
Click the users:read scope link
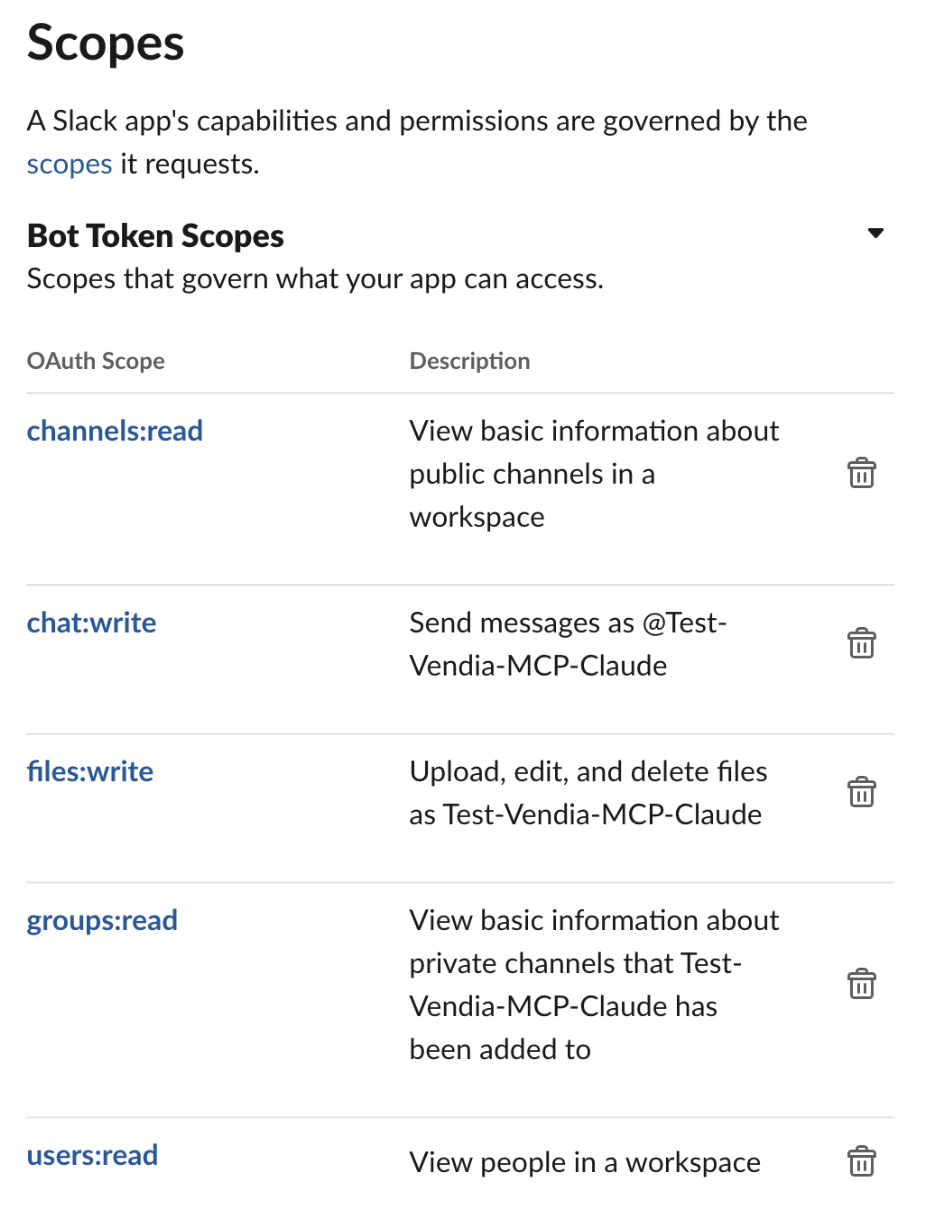click(x=92, y=1156)
